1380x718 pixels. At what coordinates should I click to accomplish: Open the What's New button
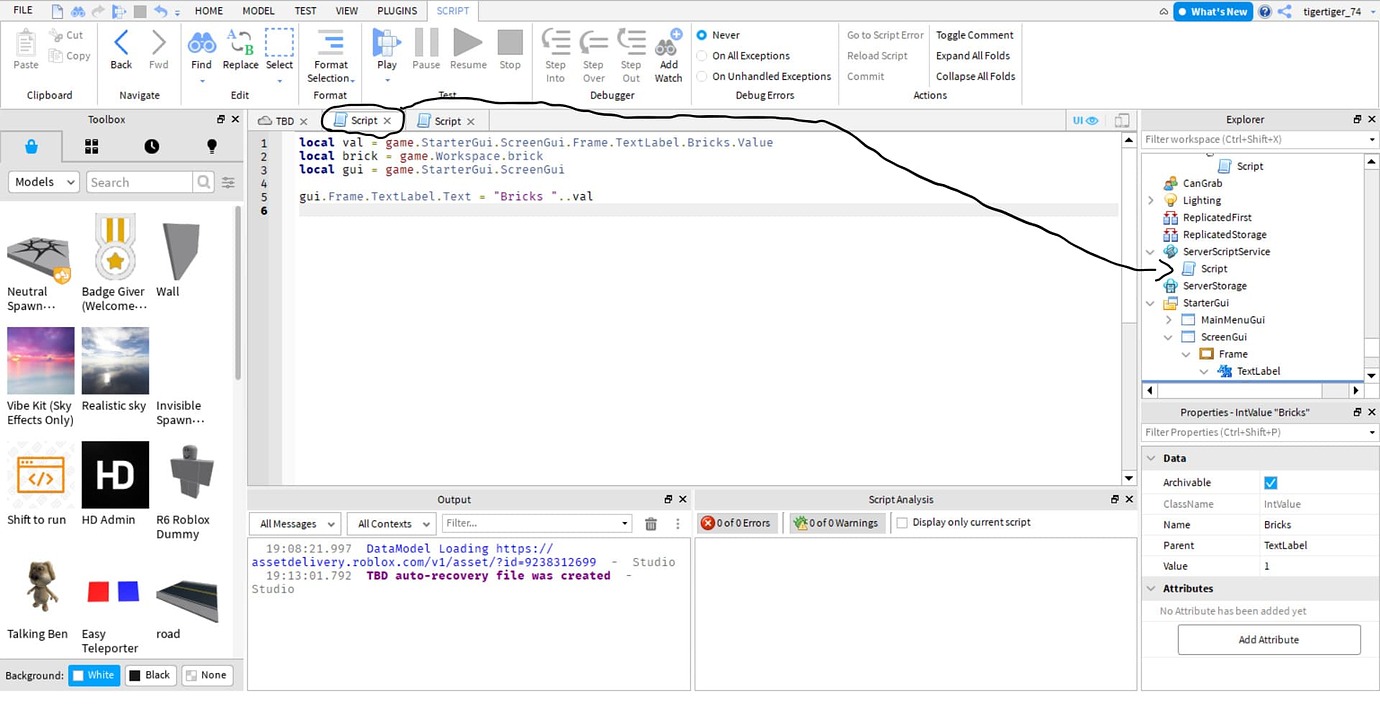(x=1212, y=12)
